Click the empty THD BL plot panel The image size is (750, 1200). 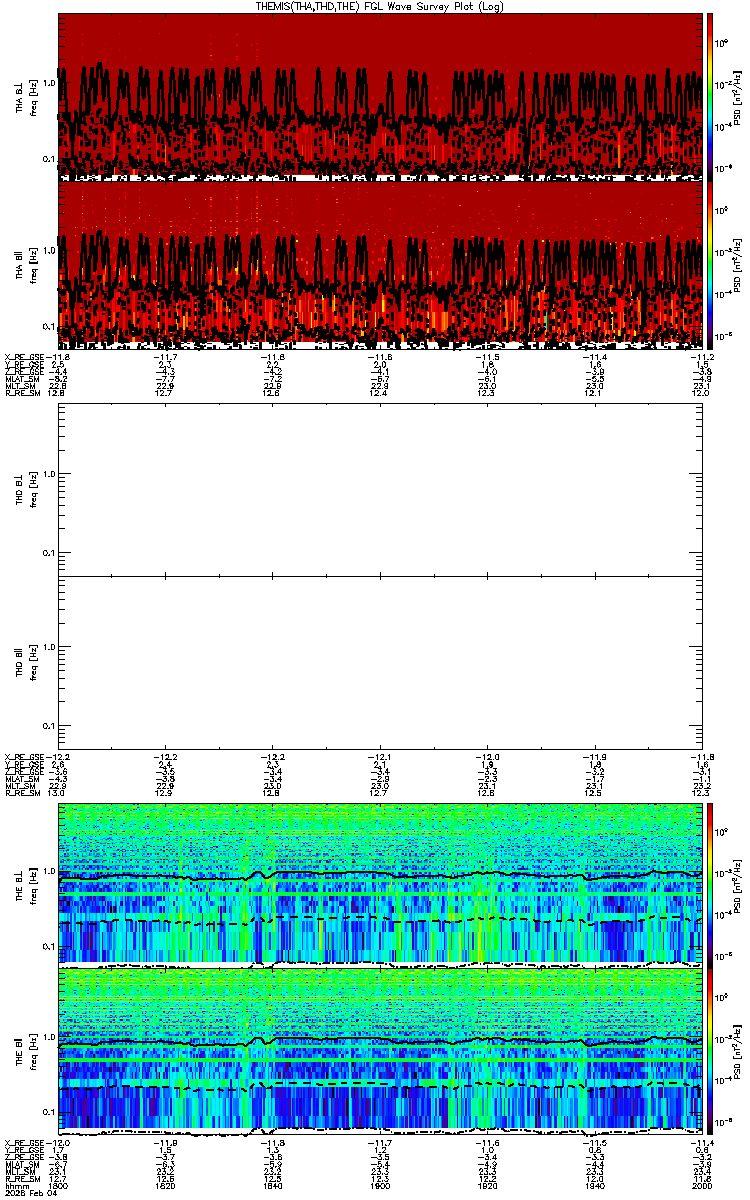click(380, 489)
